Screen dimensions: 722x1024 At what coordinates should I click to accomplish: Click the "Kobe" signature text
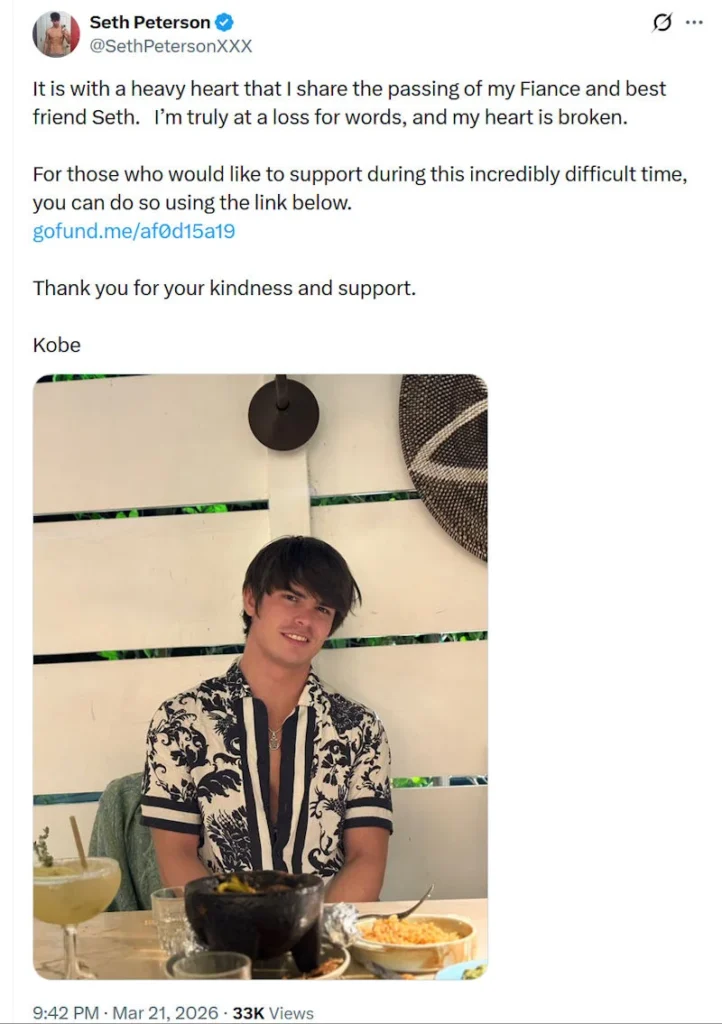click(56, 345)
